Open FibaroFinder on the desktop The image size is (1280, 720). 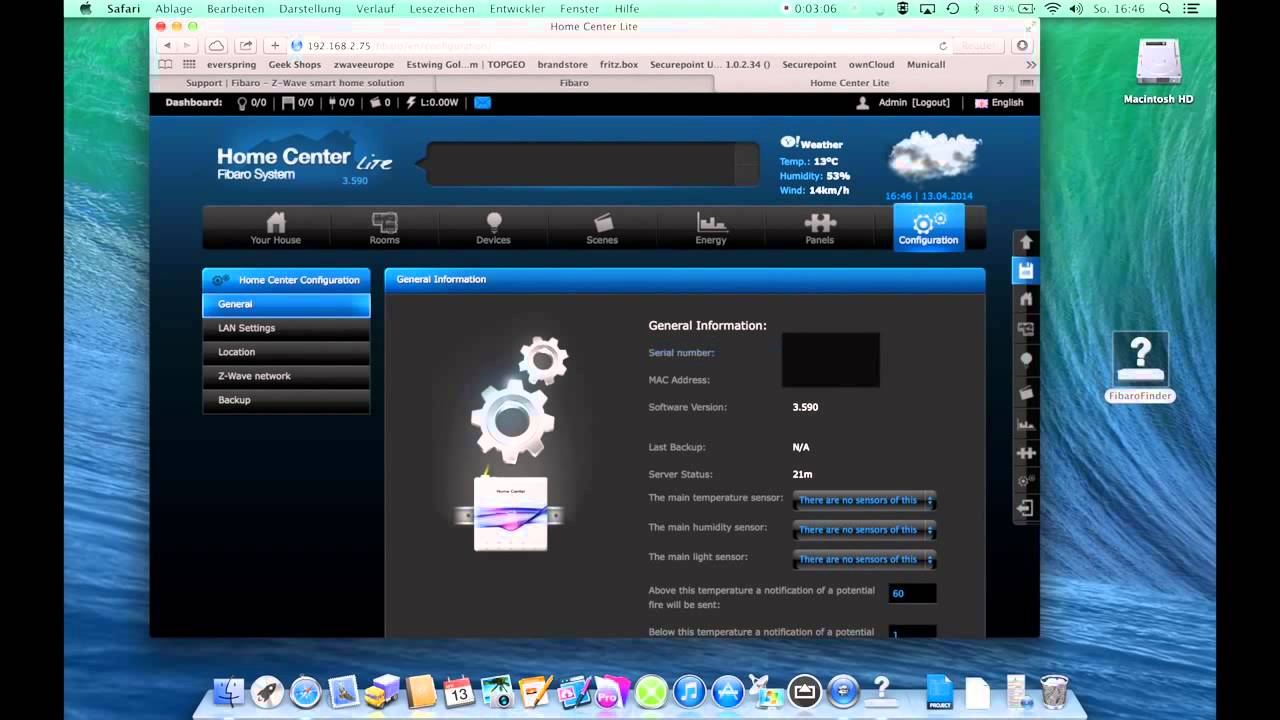(1140, 367)
